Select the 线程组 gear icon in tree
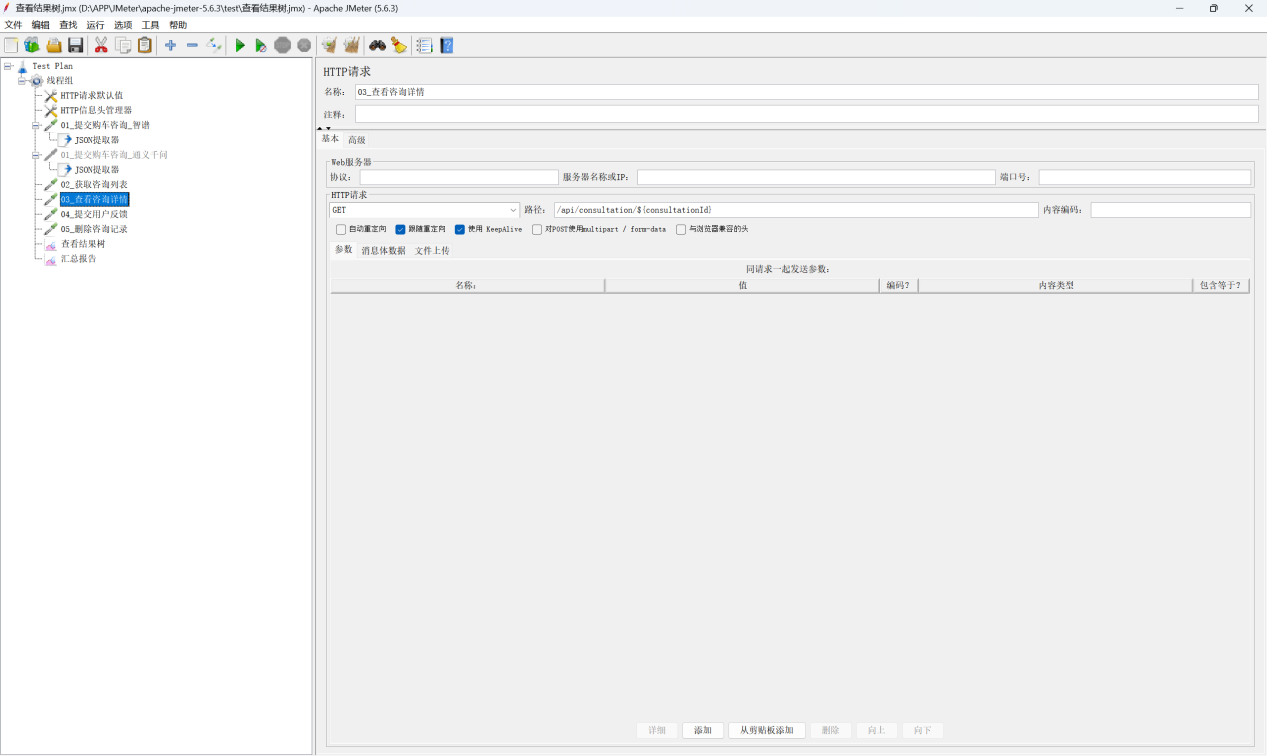The height and width of the screenshot is (756, 1267). tap(37, 81)
